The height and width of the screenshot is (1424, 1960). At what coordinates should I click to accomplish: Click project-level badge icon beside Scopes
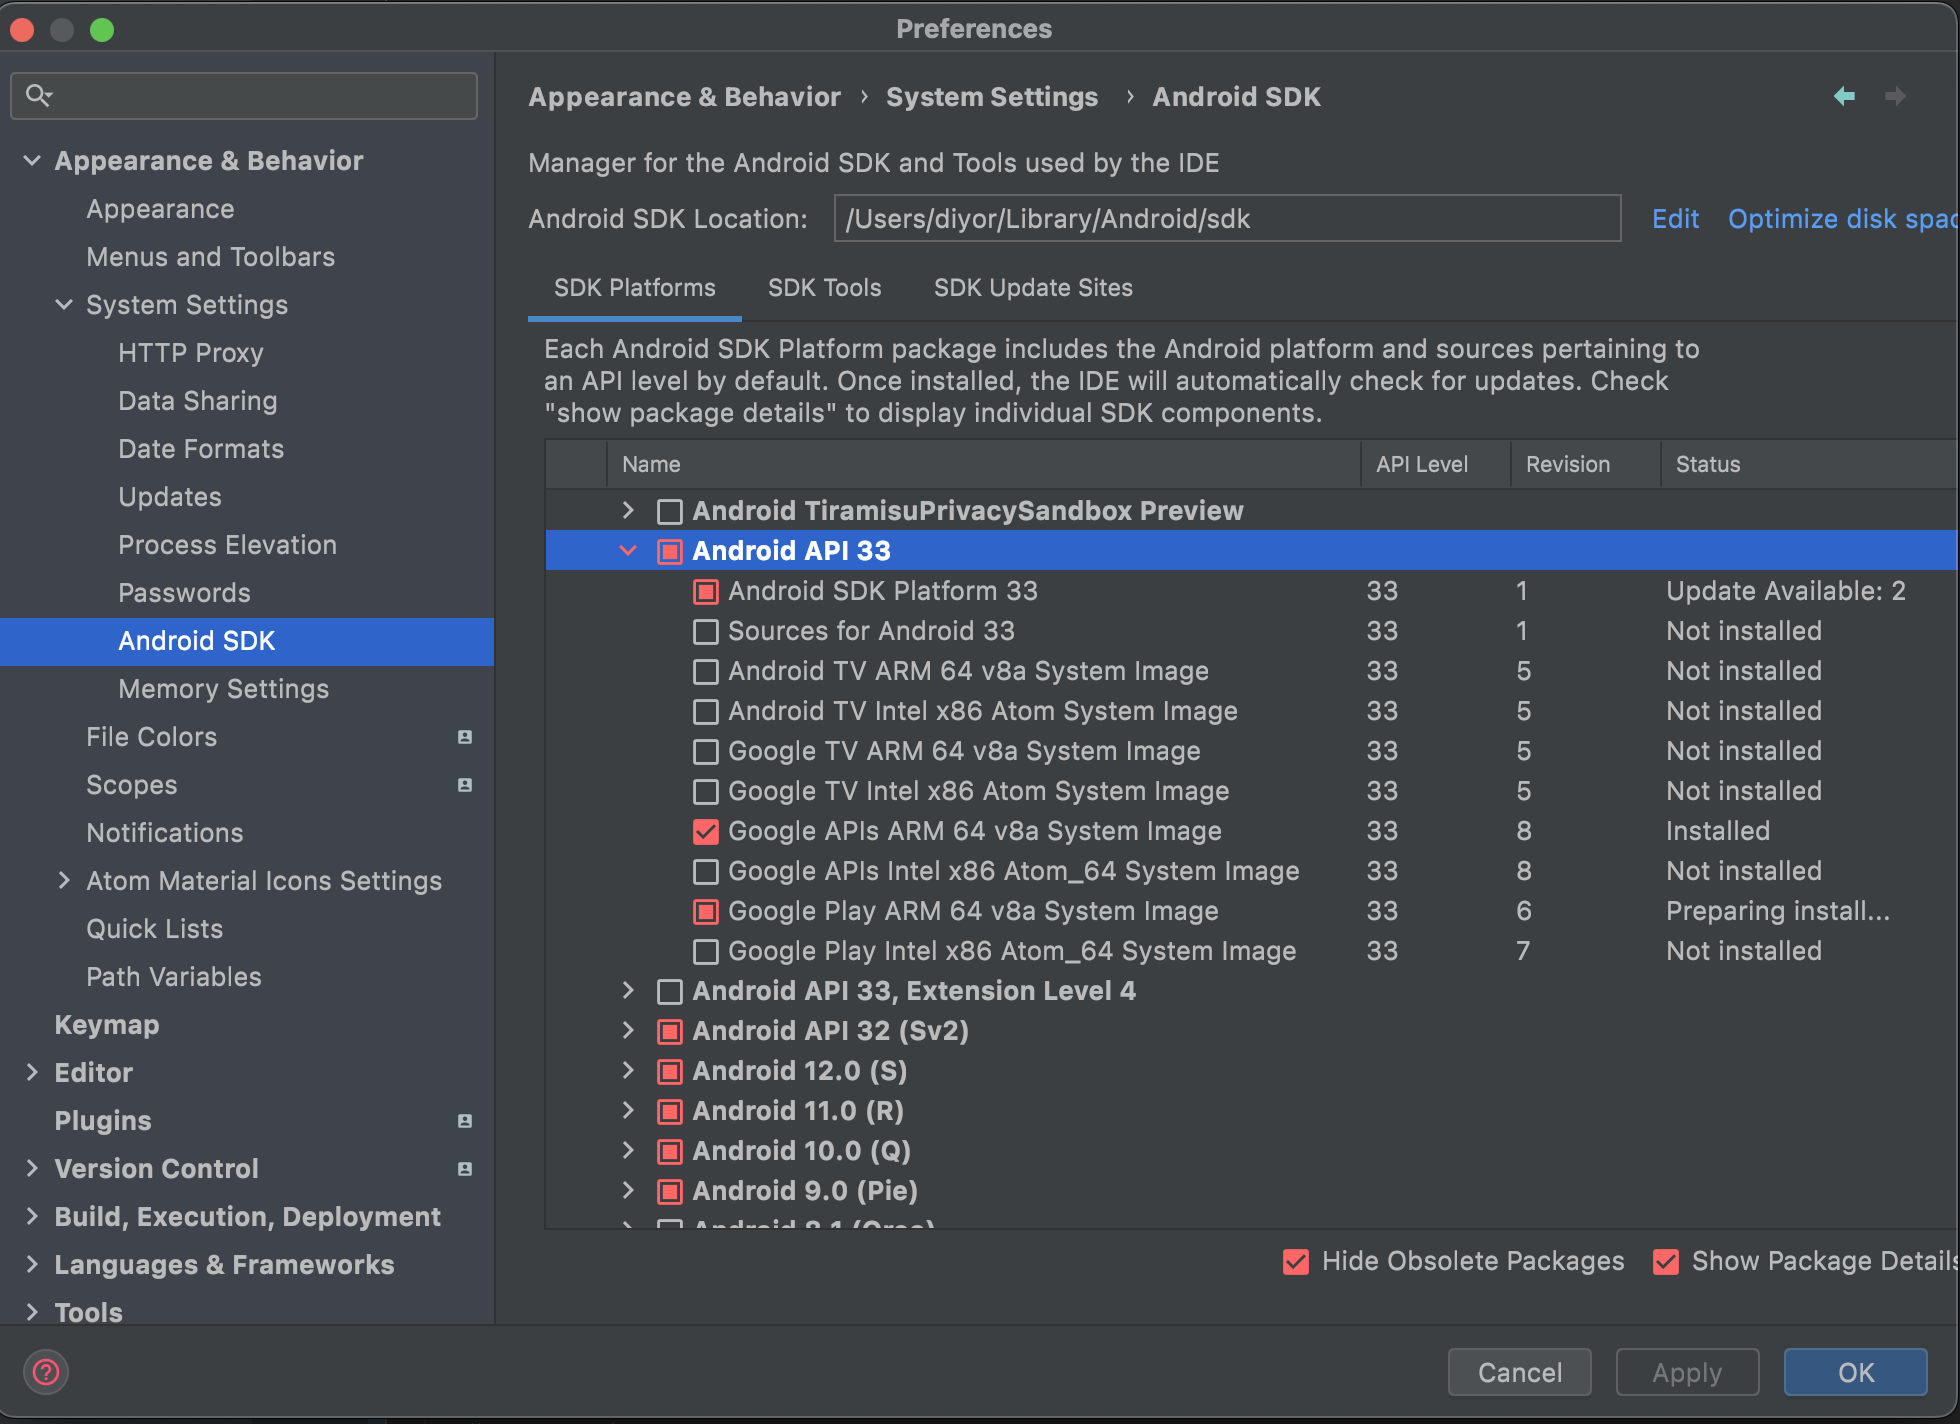click(465, 785)
